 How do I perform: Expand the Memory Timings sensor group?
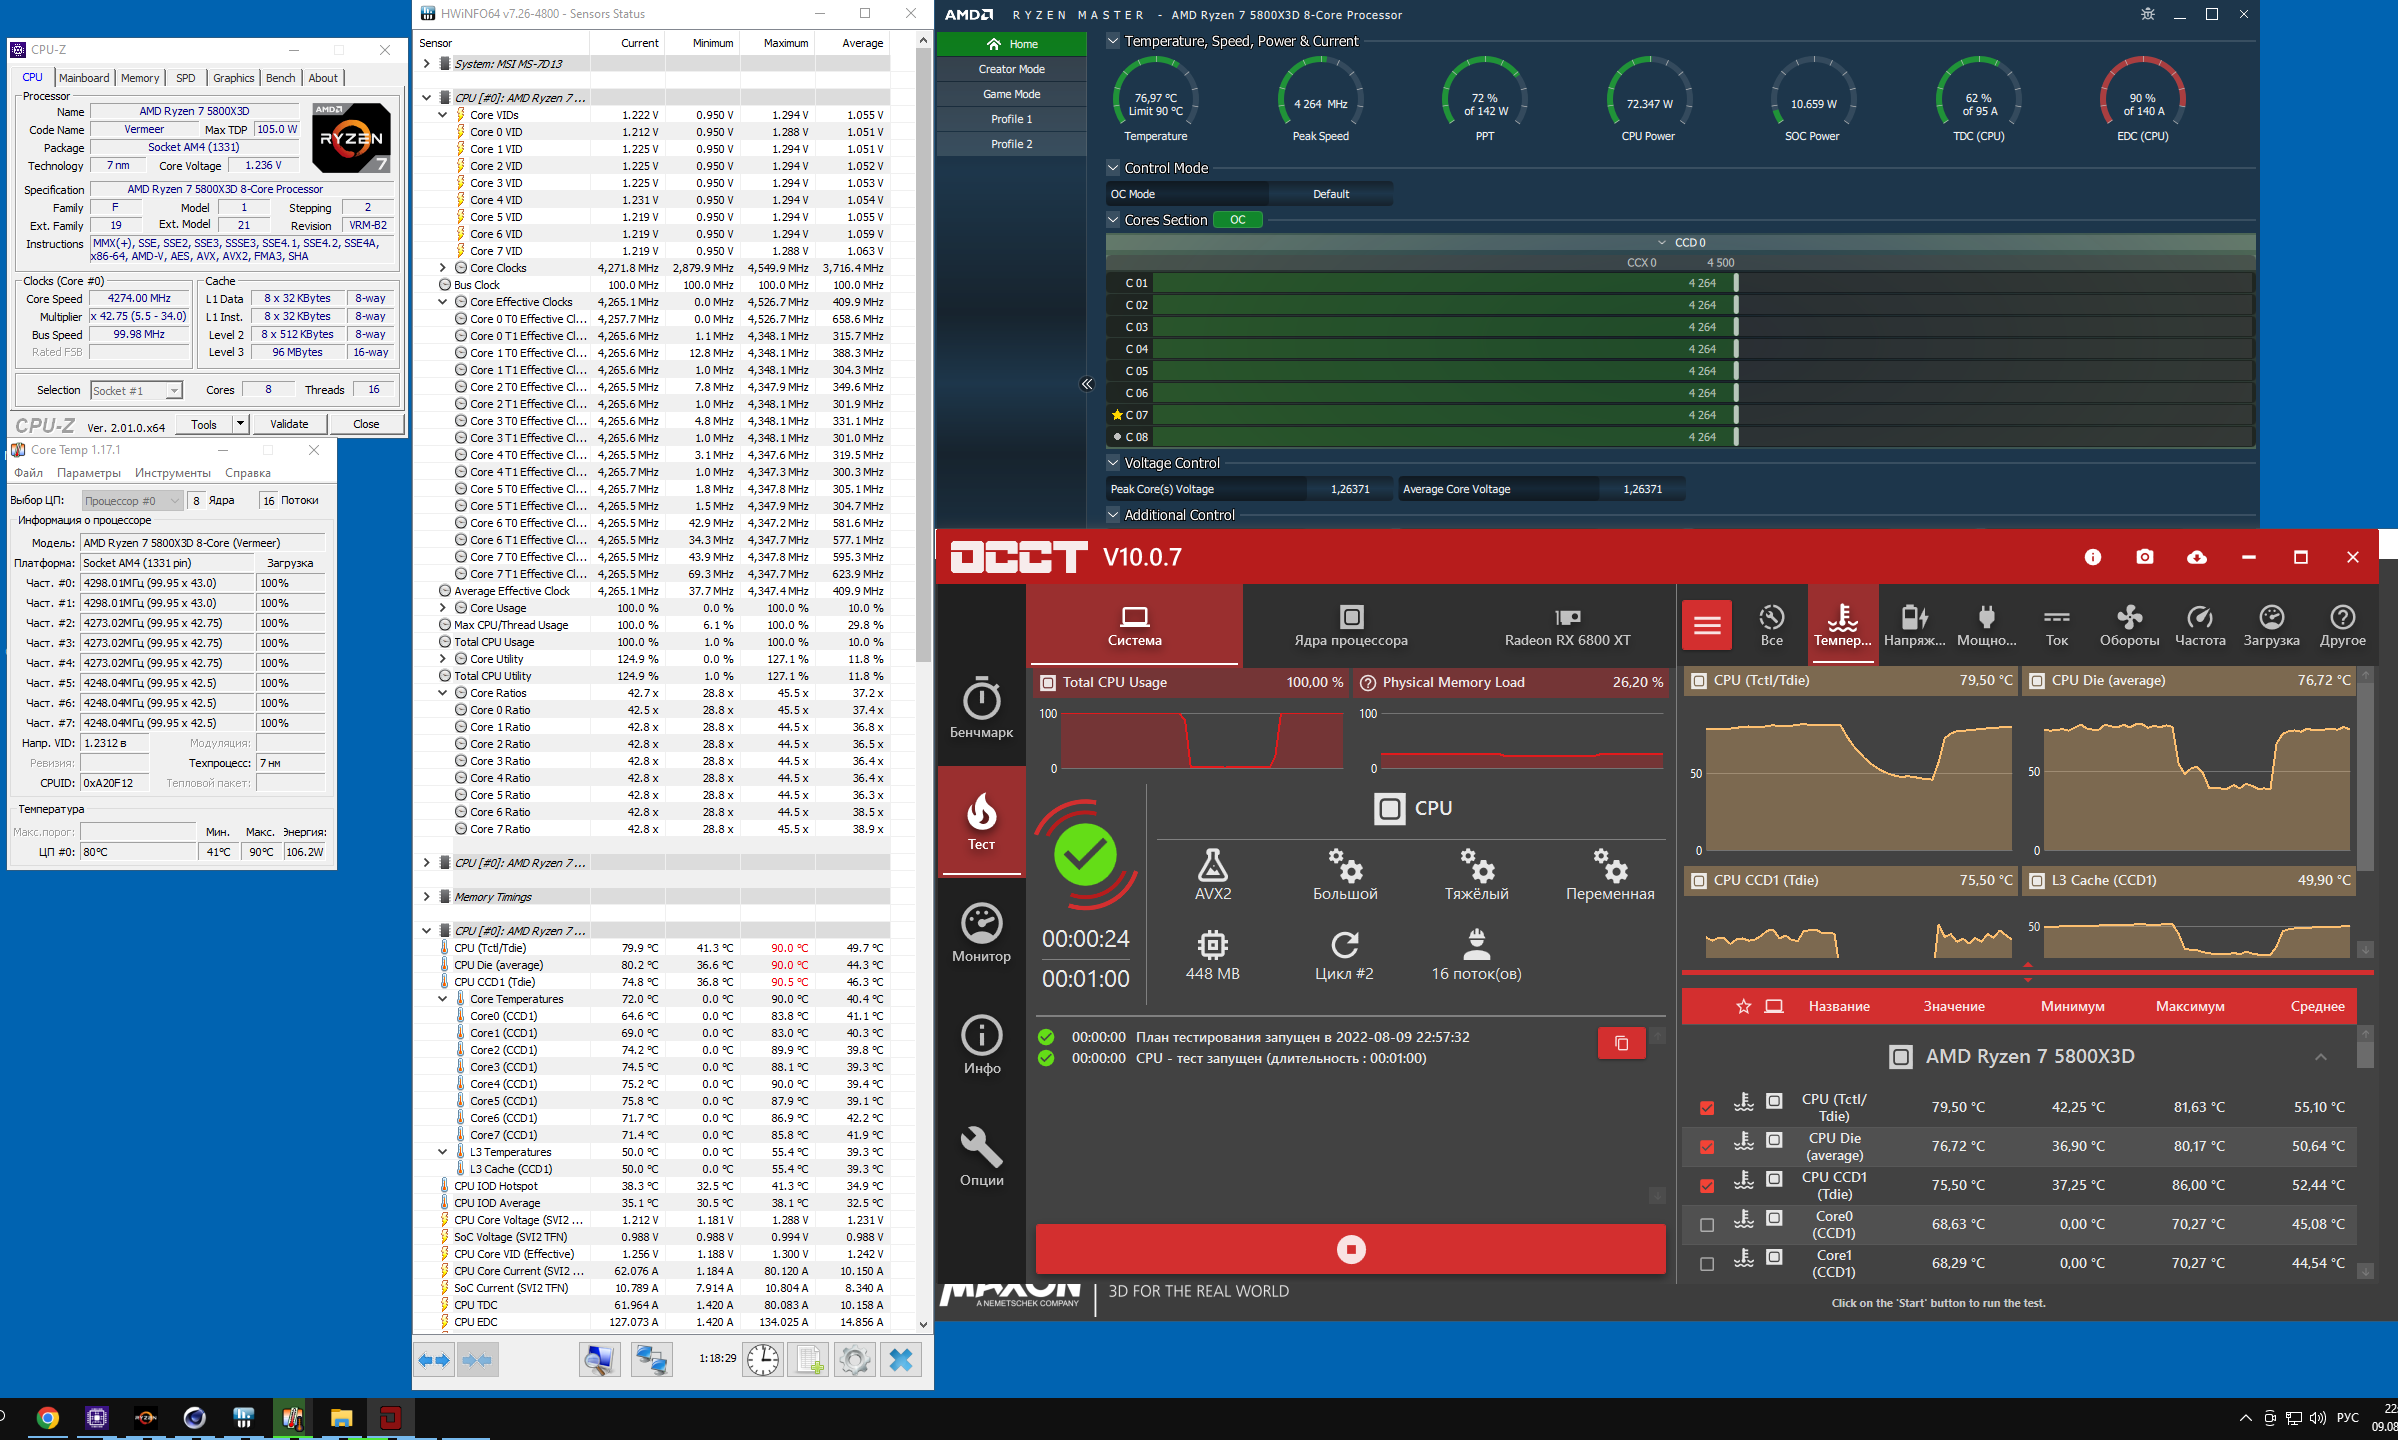pos(427,897)
